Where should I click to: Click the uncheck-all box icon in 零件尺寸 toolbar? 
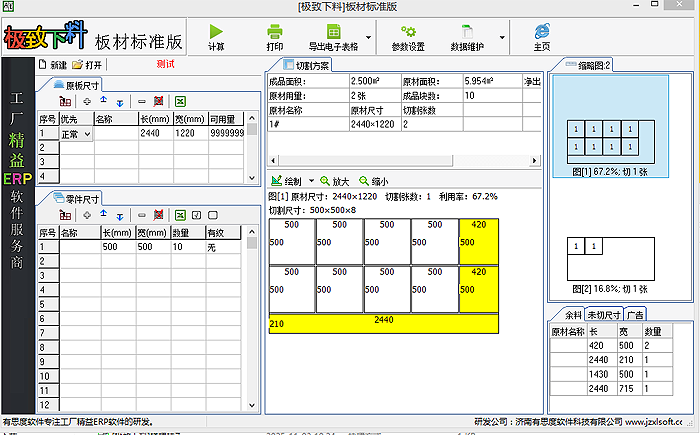pyautogui.click(x=212, y=215)
